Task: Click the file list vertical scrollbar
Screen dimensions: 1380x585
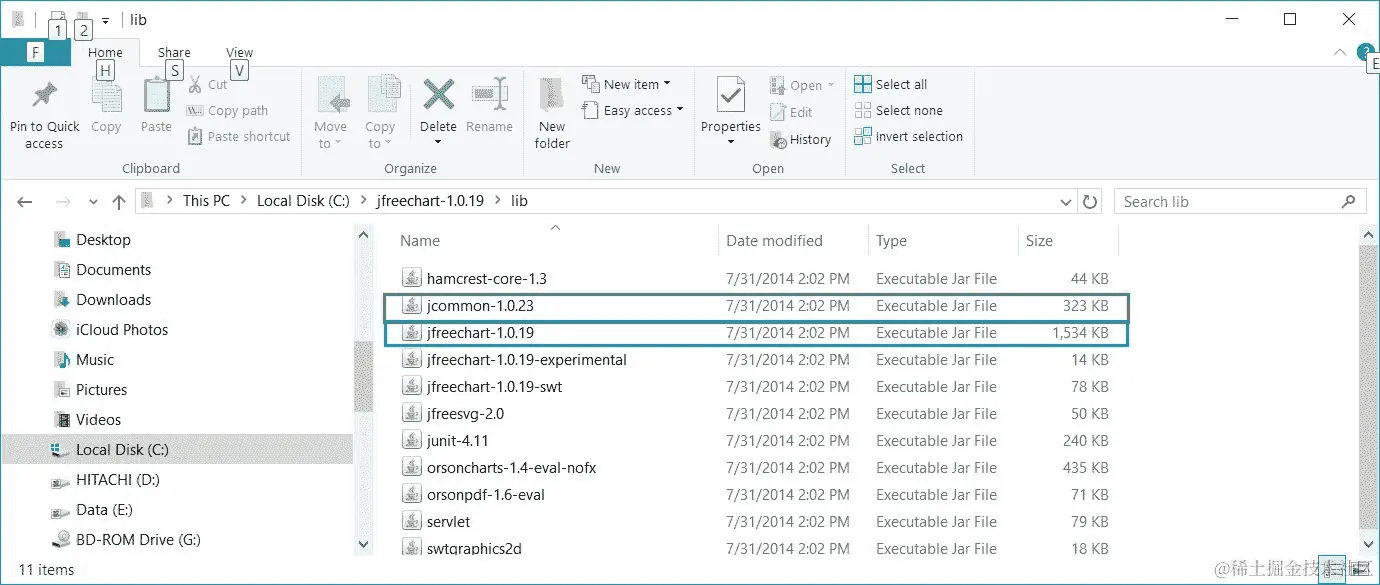Action: pyautogui.click(x=1368, y=385)
